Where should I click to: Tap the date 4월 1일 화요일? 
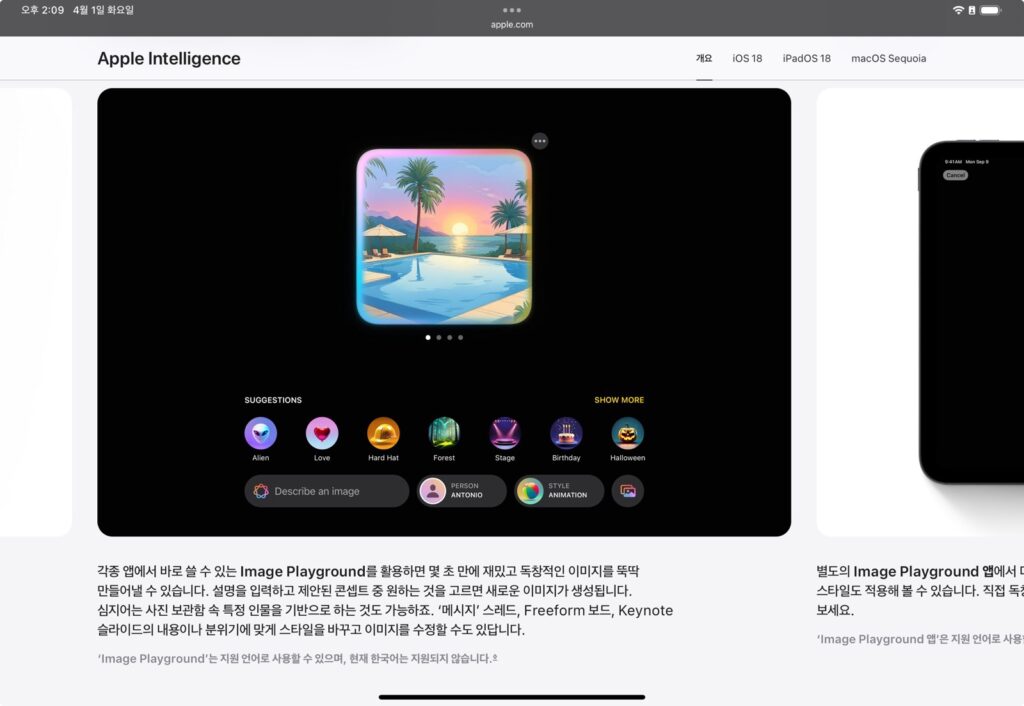click(x=103, y=10)
